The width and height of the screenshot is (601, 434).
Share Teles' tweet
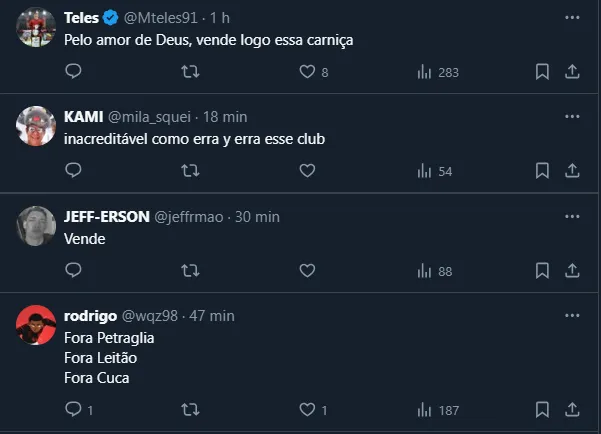[x=573, y=72]
